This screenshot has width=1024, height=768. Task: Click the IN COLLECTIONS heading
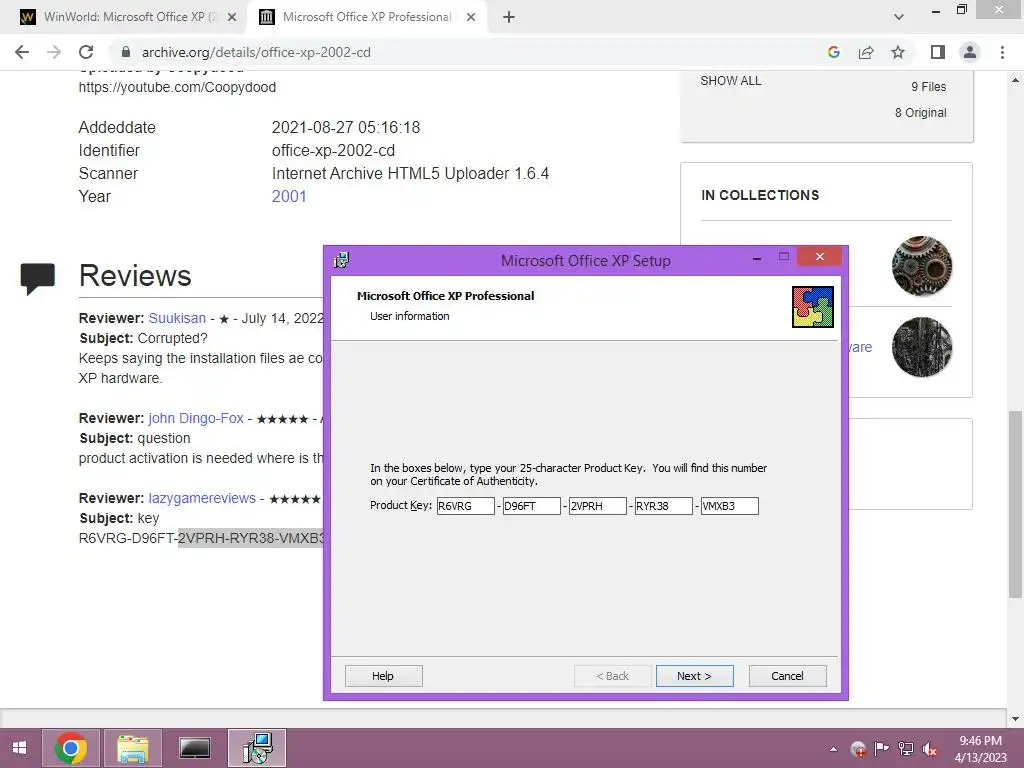[x=760, y=195]
